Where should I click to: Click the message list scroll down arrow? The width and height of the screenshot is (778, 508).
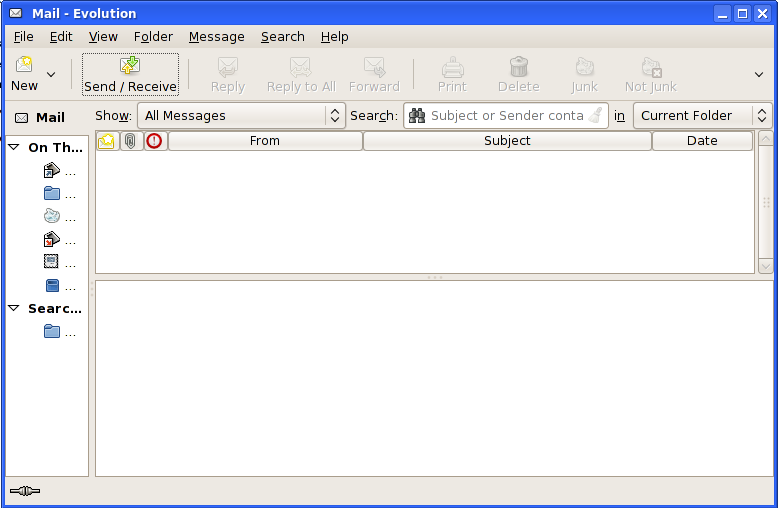(x=766, y=266)
